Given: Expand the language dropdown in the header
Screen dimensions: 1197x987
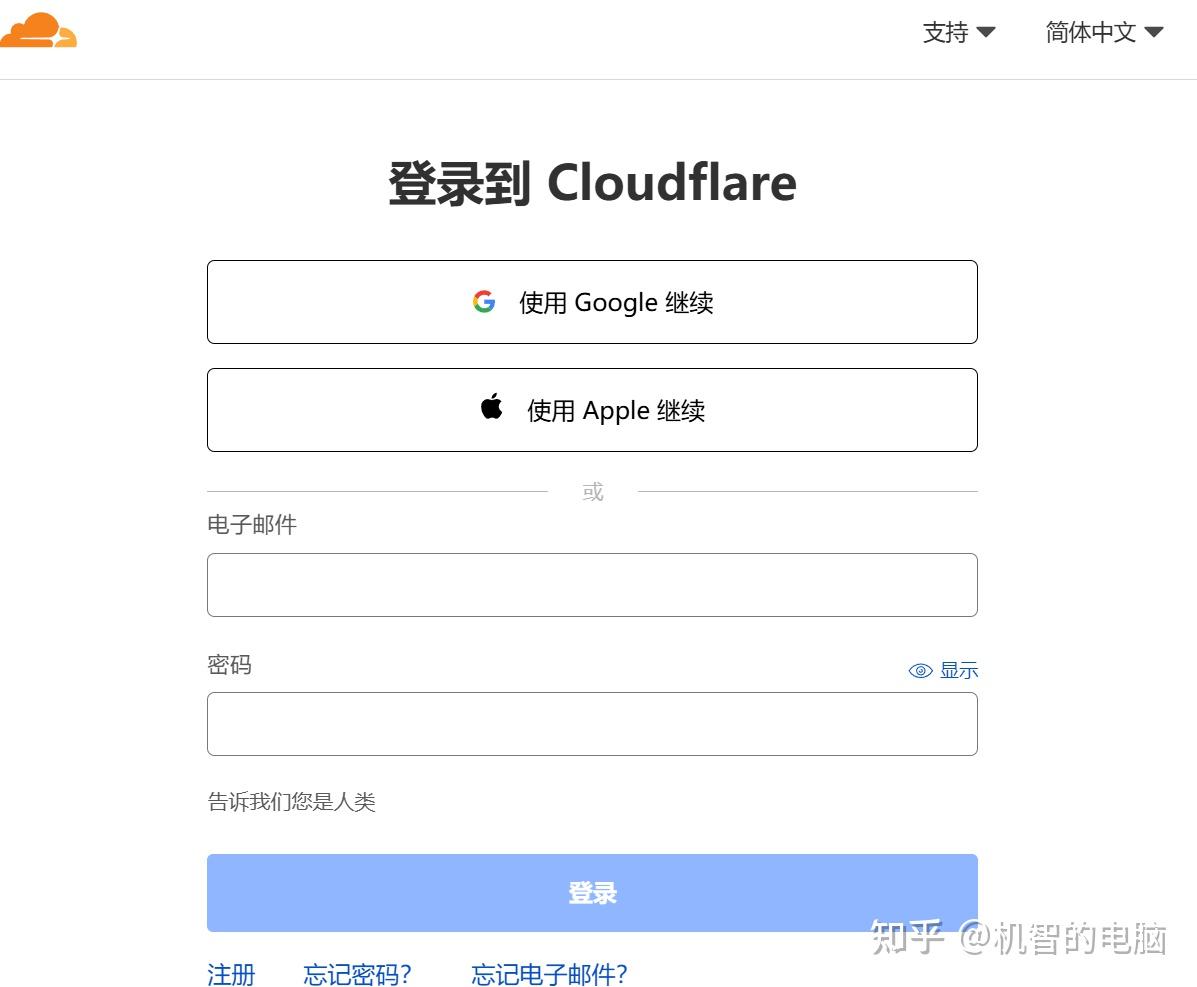Looking at the screenshot, I should point(1155,33).
